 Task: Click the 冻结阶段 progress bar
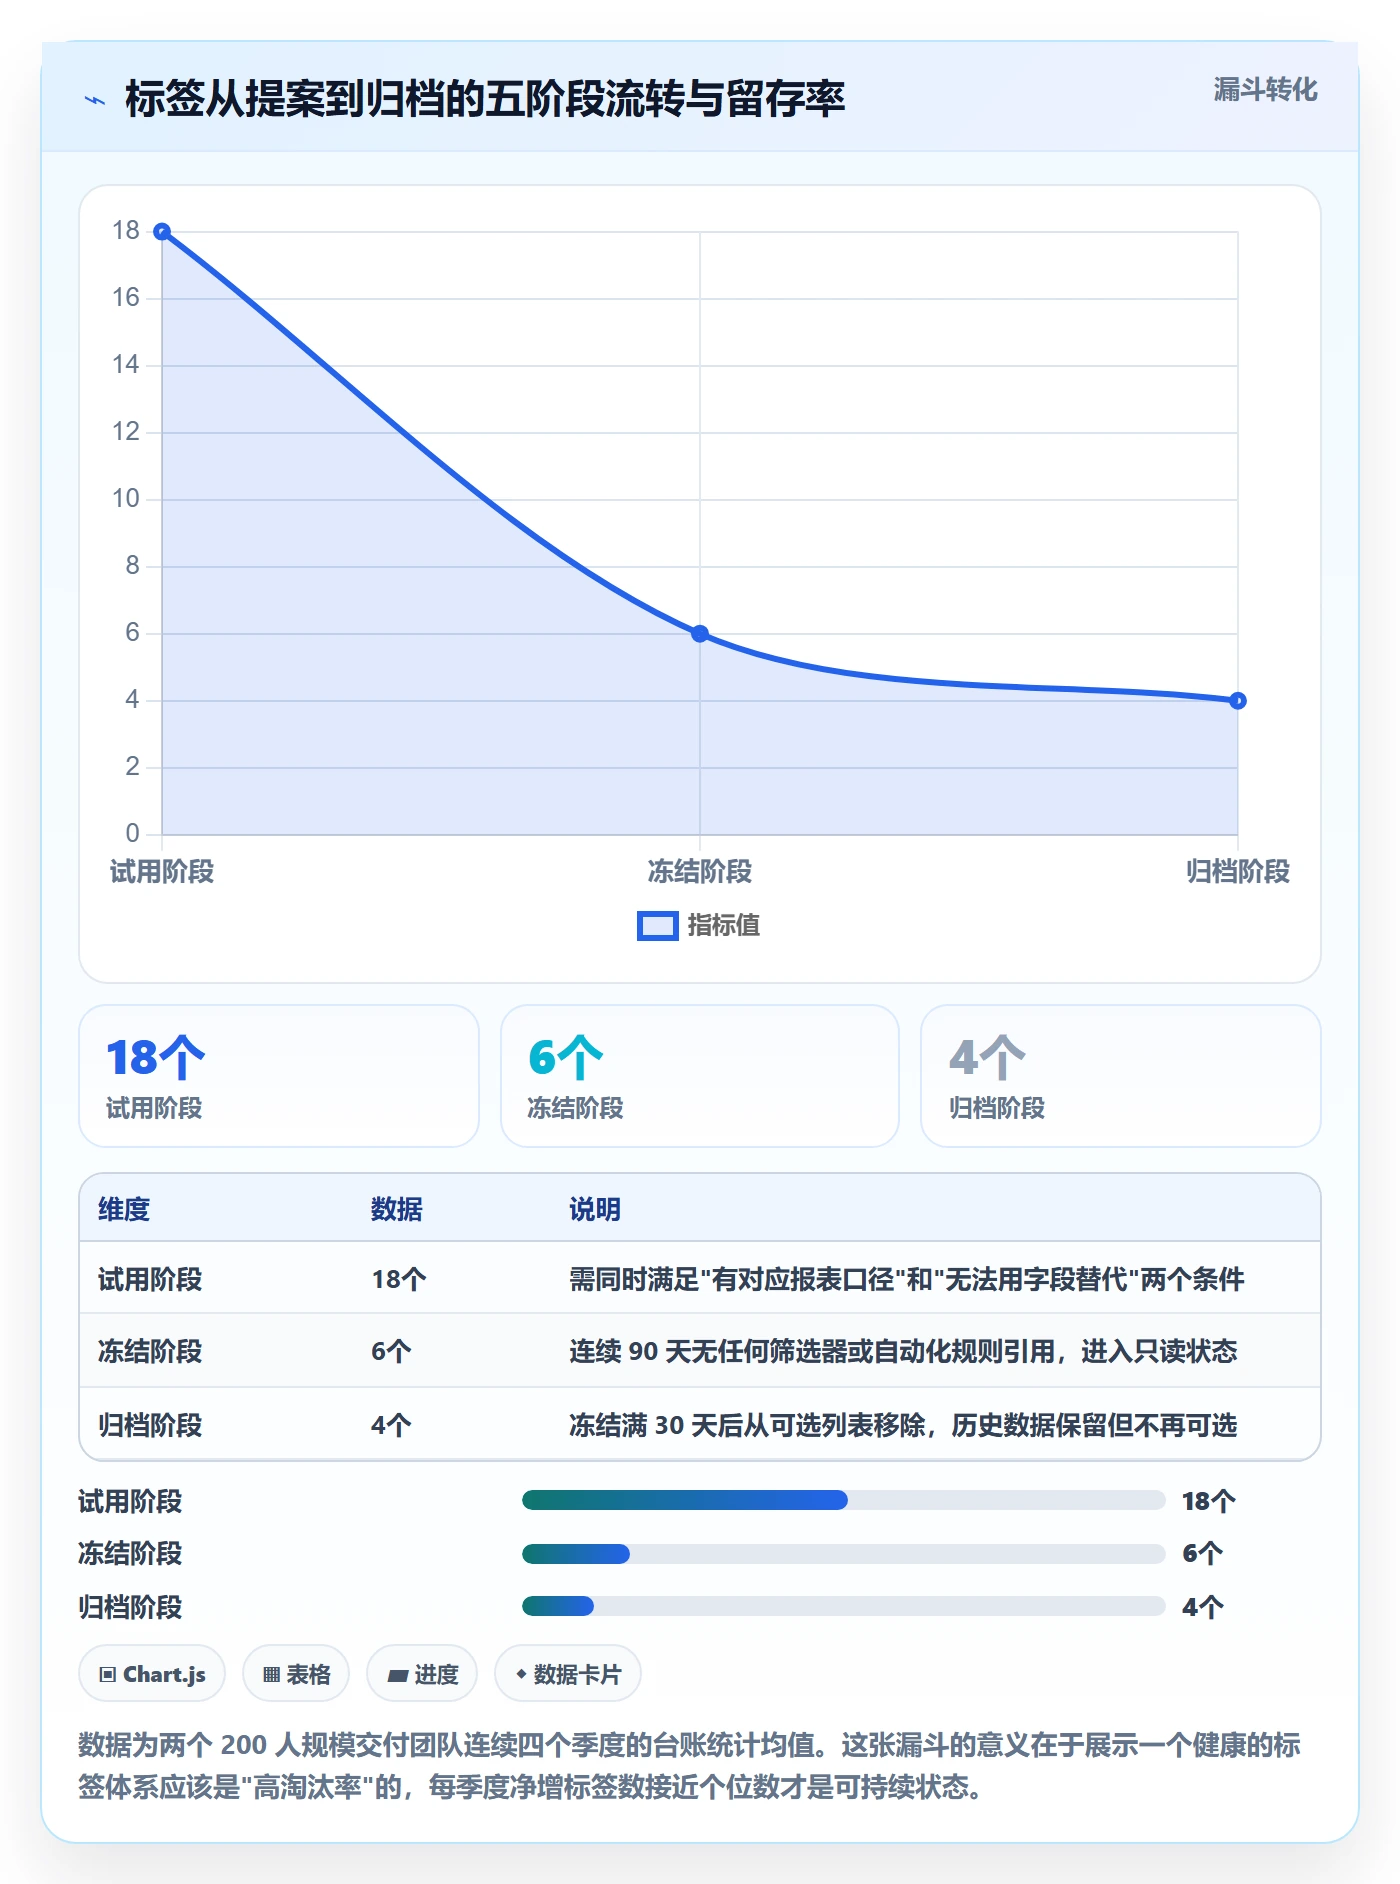click(843, 1554)
